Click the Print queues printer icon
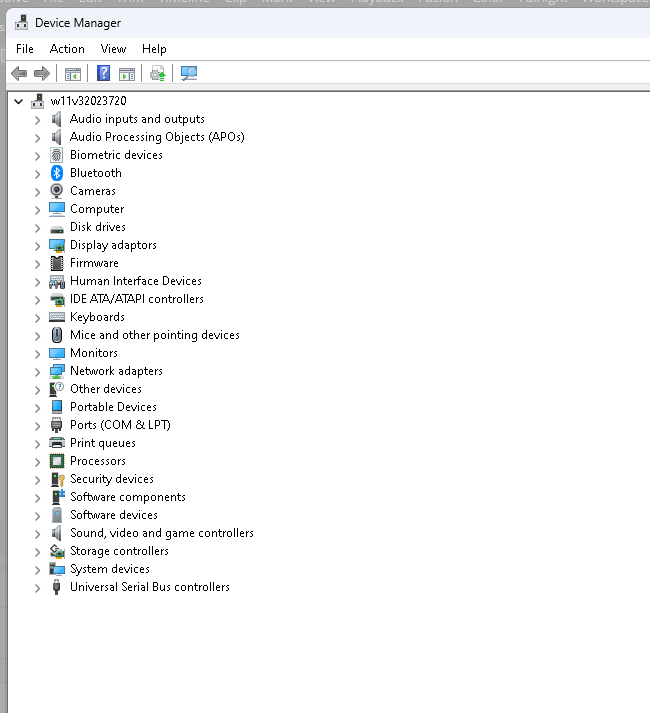This screenshot has height=713, width=650. click(57, 443)
